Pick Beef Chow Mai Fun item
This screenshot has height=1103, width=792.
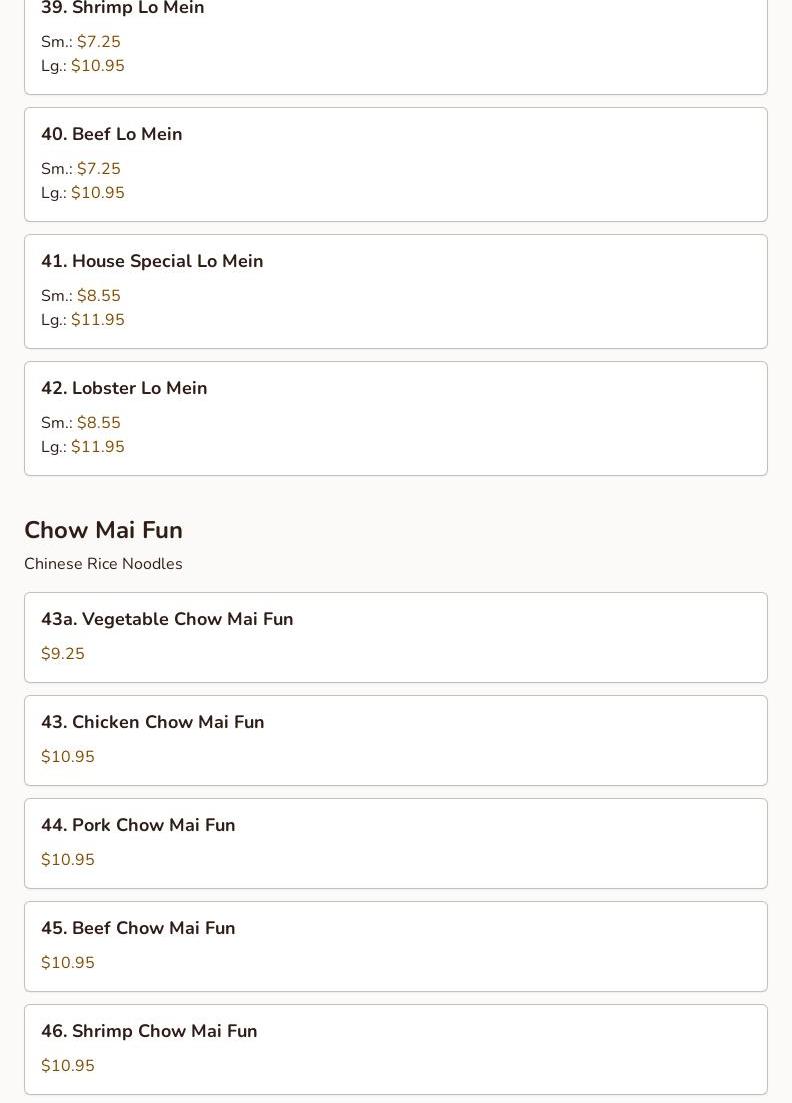click(x=138, y=928)
